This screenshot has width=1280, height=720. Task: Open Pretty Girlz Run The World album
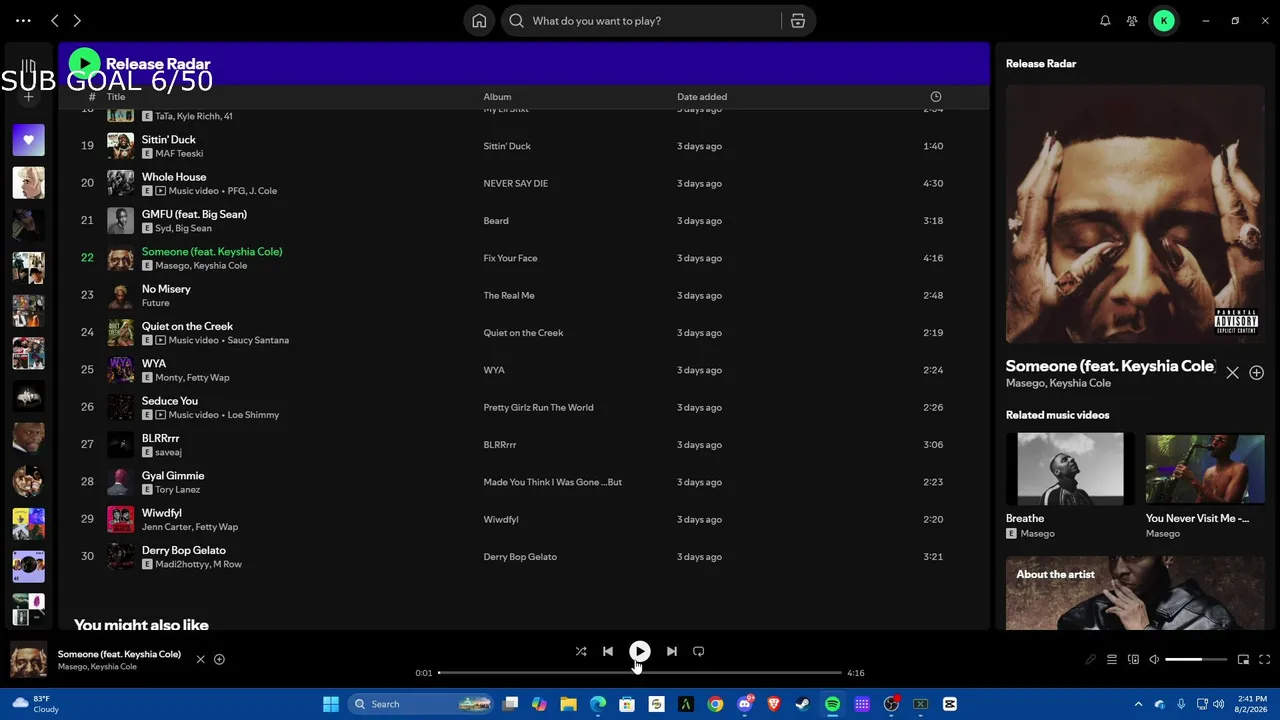pyautogui.click(x=539, y=407)
